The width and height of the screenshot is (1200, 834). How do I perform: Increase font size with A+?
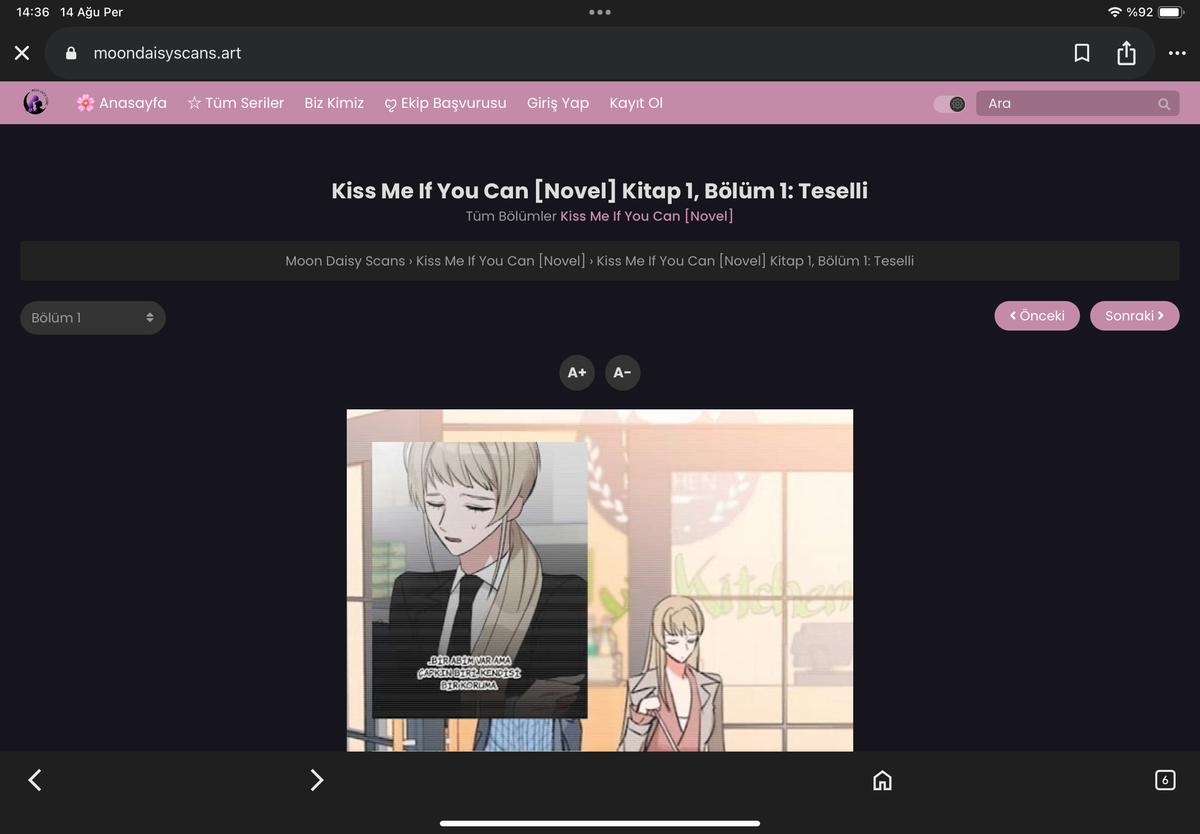coord(577,373)
